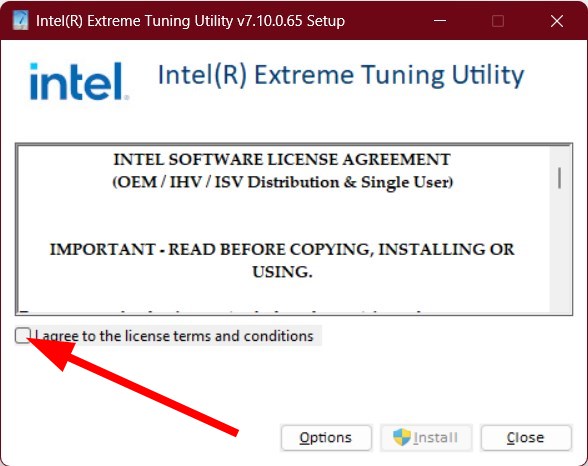Check the license agreement checkbox
This screenshot has height=466, width=588.
[23, 335]
